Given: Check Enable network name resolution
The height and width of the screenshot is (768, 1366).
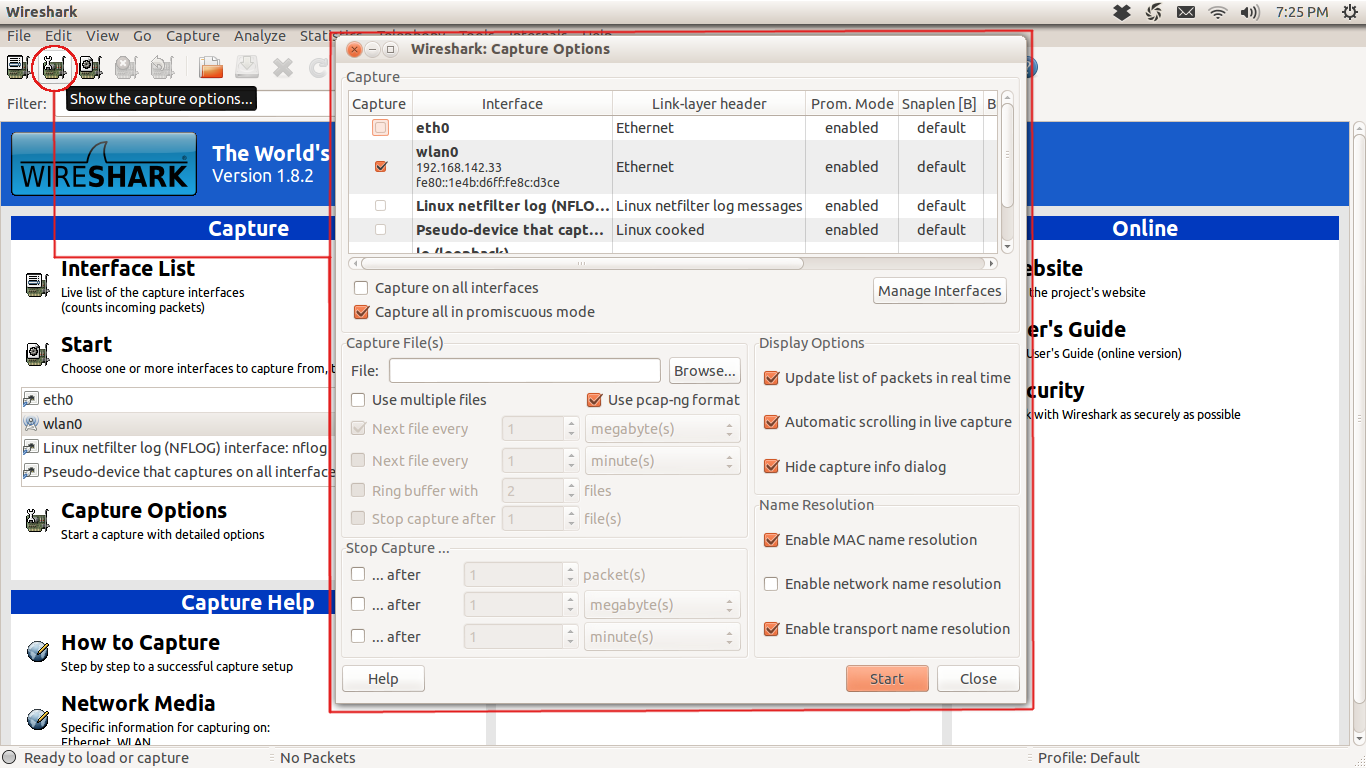Looking at the screenshot, I should 771,584.
